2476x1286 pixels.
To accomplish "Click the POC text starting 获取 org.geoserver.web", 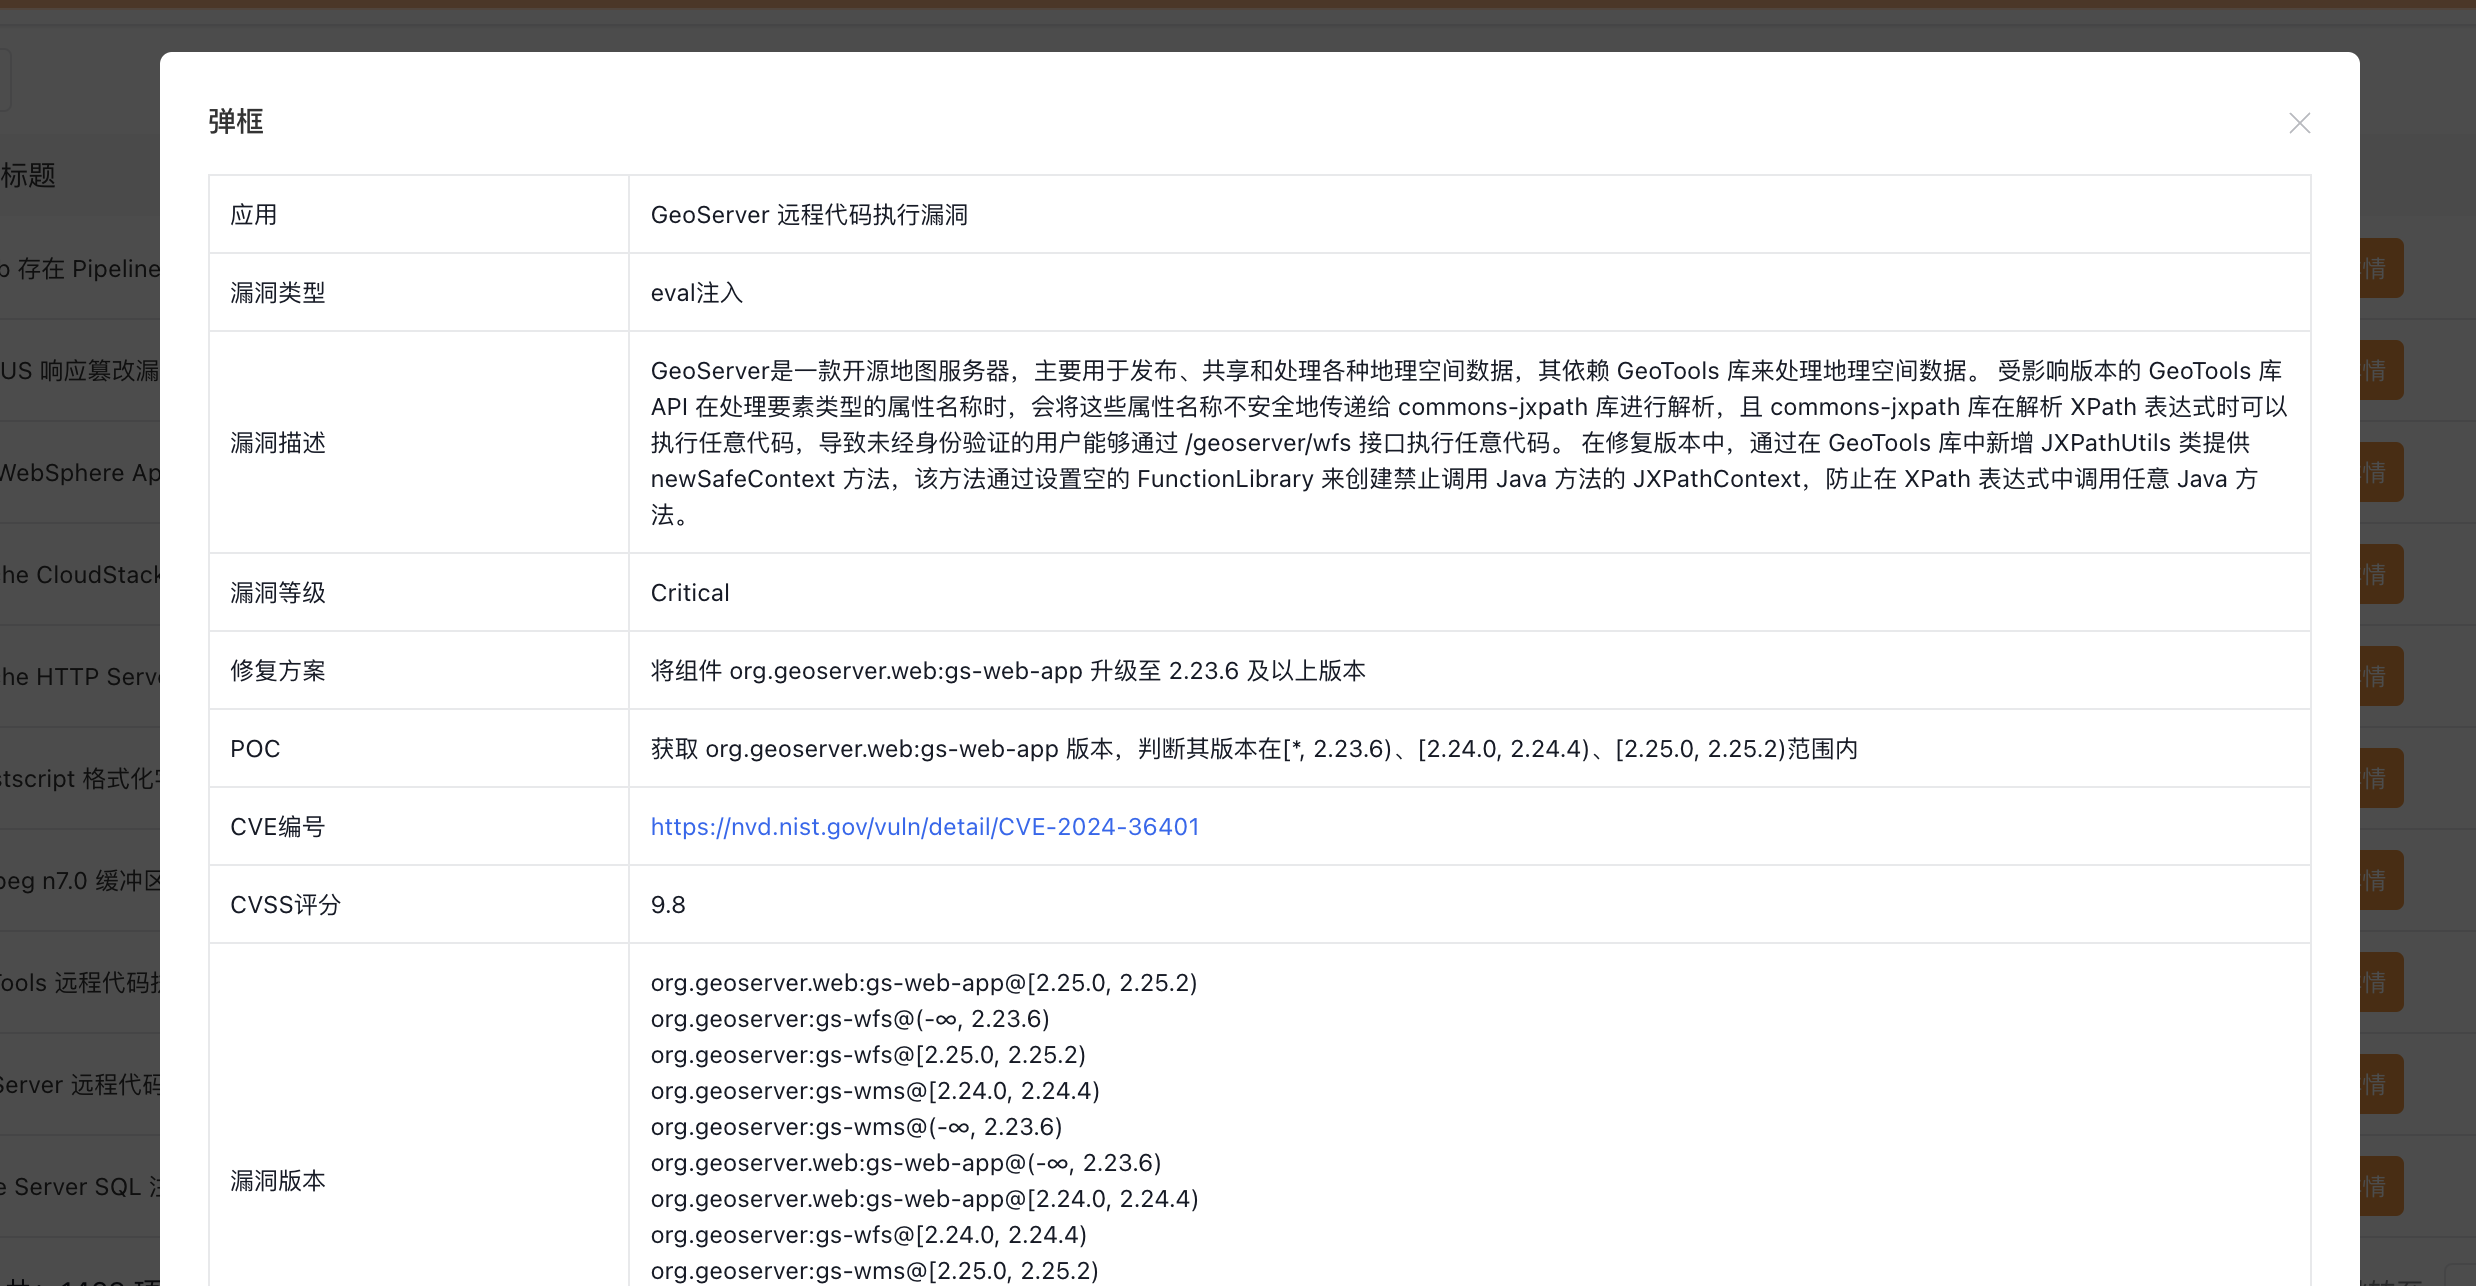I will coord(1254,749).
